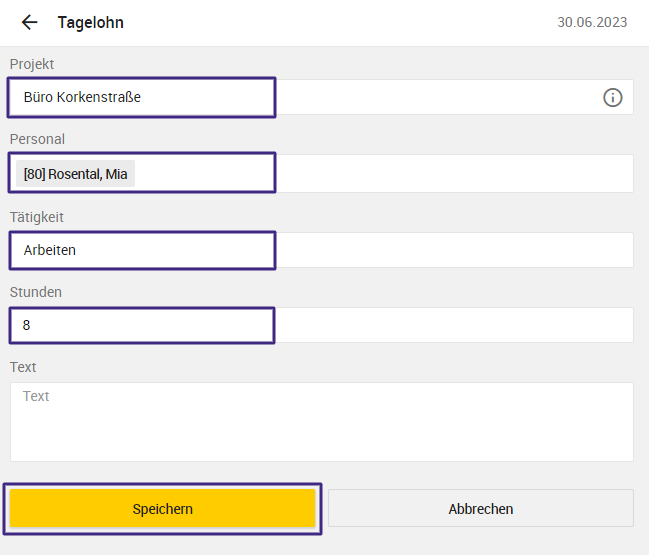Focus the Stunden field containing 8
649x555 pixels.
tap(322, 325)
